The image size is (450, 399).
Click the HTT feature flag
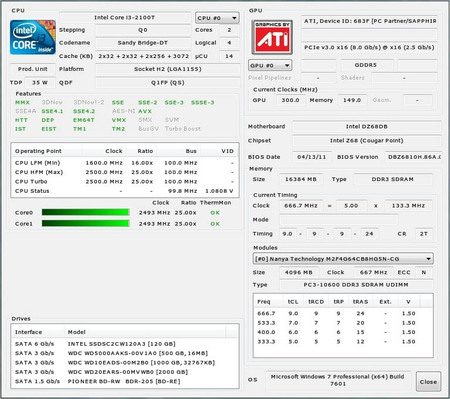coord(21,120)
